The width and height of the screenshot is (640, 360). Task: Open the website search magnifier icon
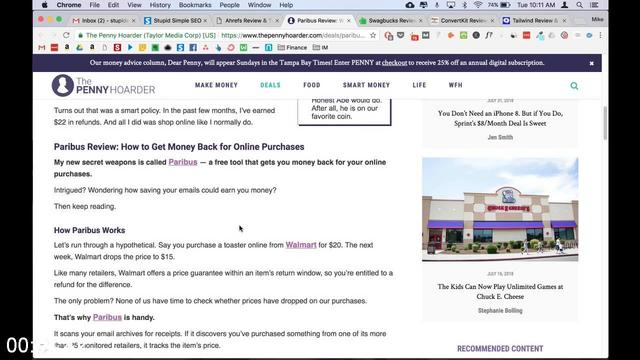[x=574, y=86]
